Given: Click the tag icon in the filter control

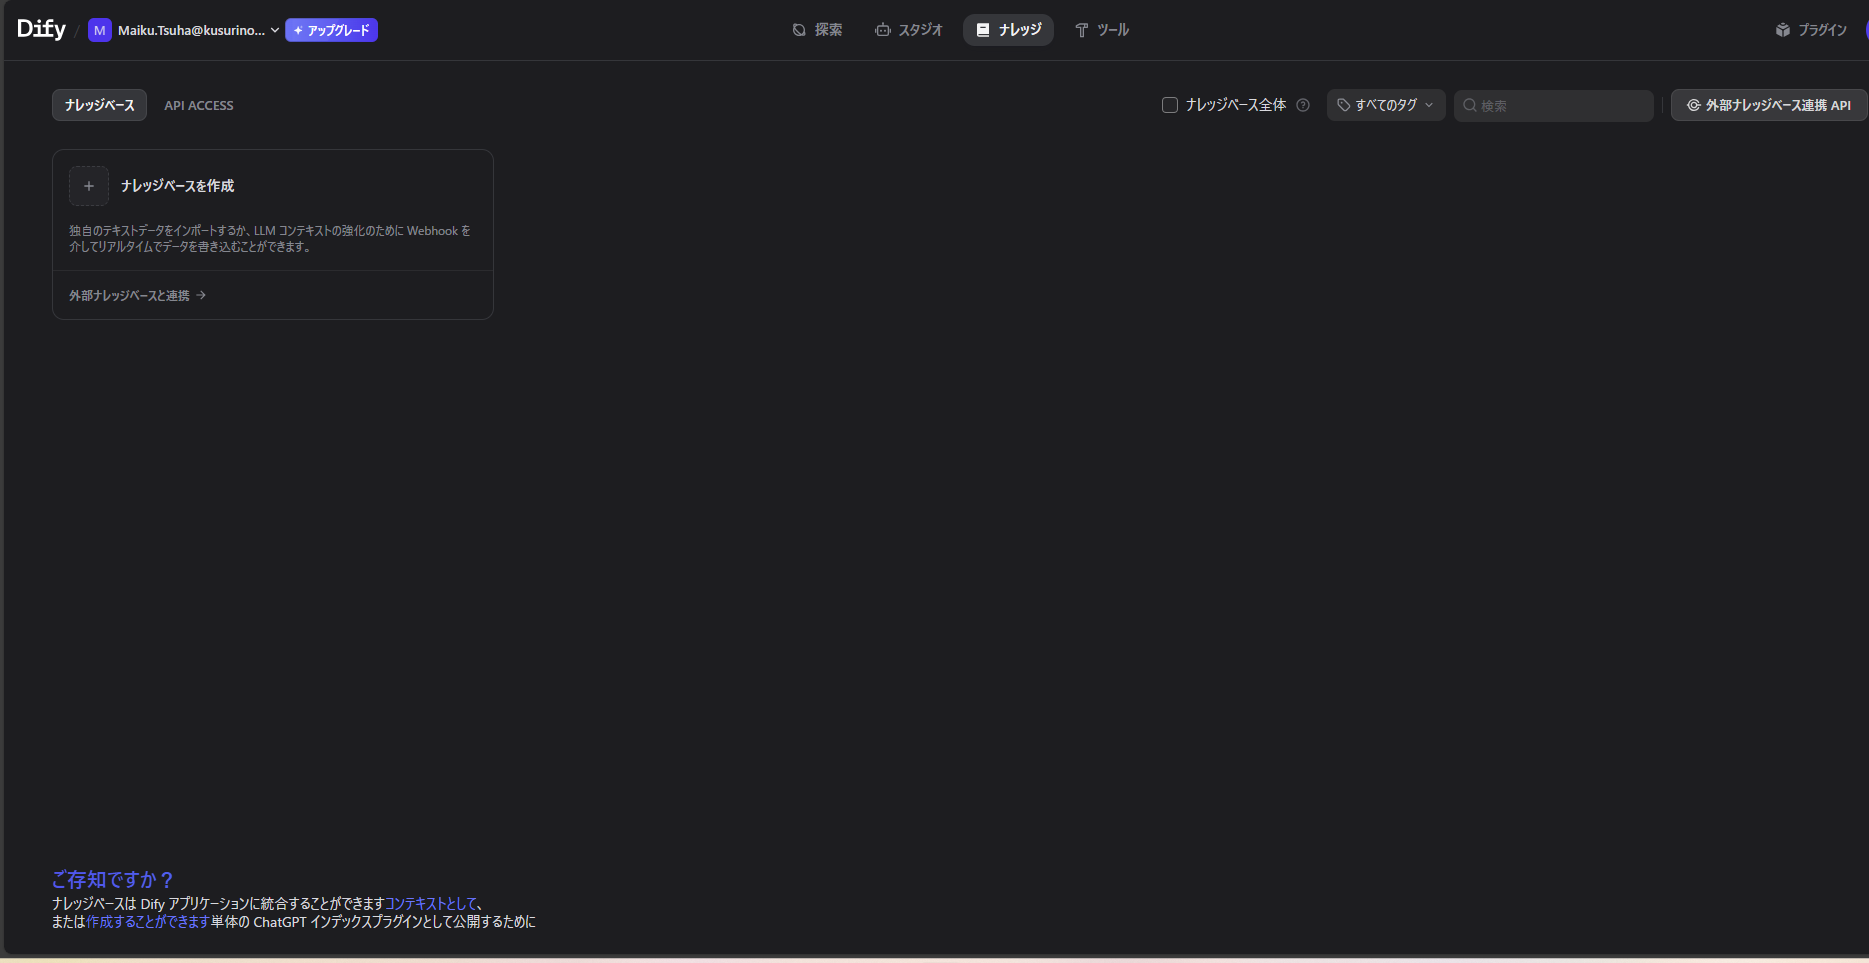Looking at the screenshot, I should click(x=1342, y=105).
